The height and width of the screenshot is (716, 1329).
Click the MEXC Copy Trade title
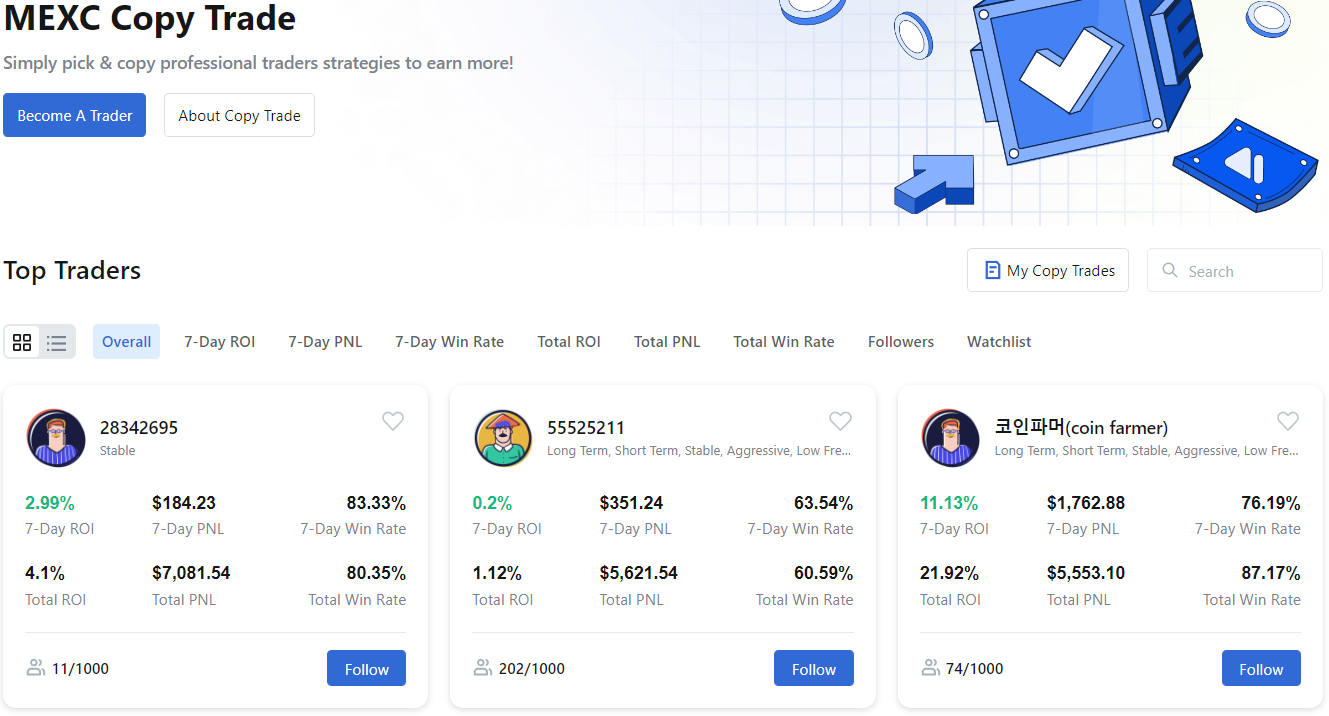click(x=150, y=17)
